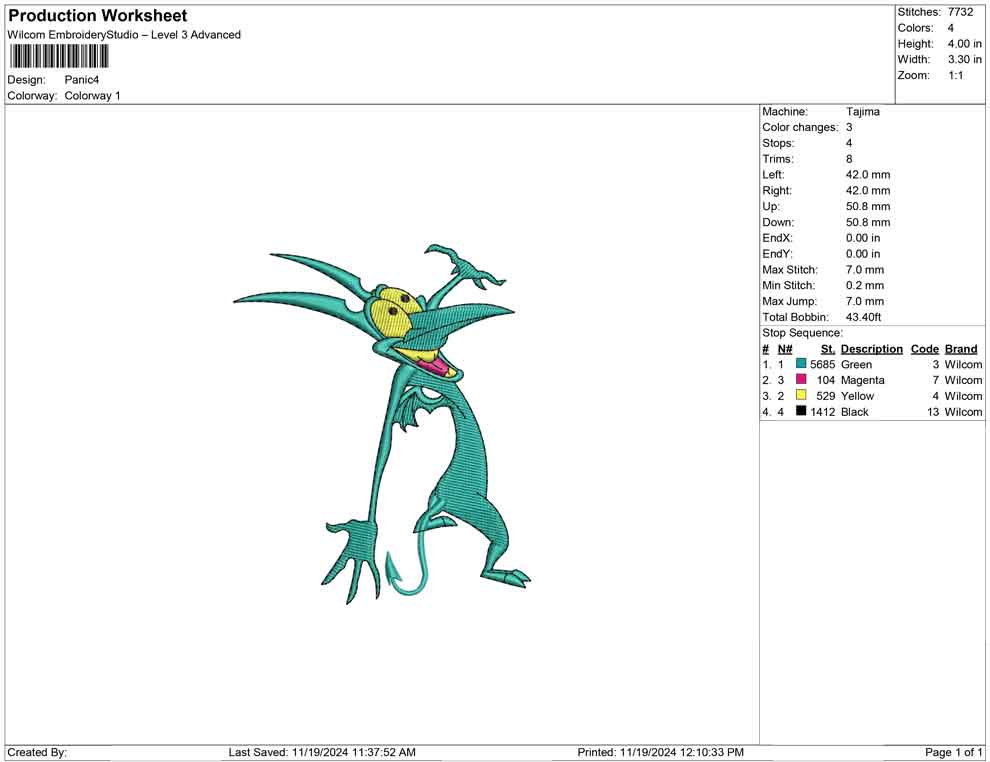Click the 'Stops:' label
This screenshot has width=990, height=762.
pyautogui.click(x=778, y=143)
